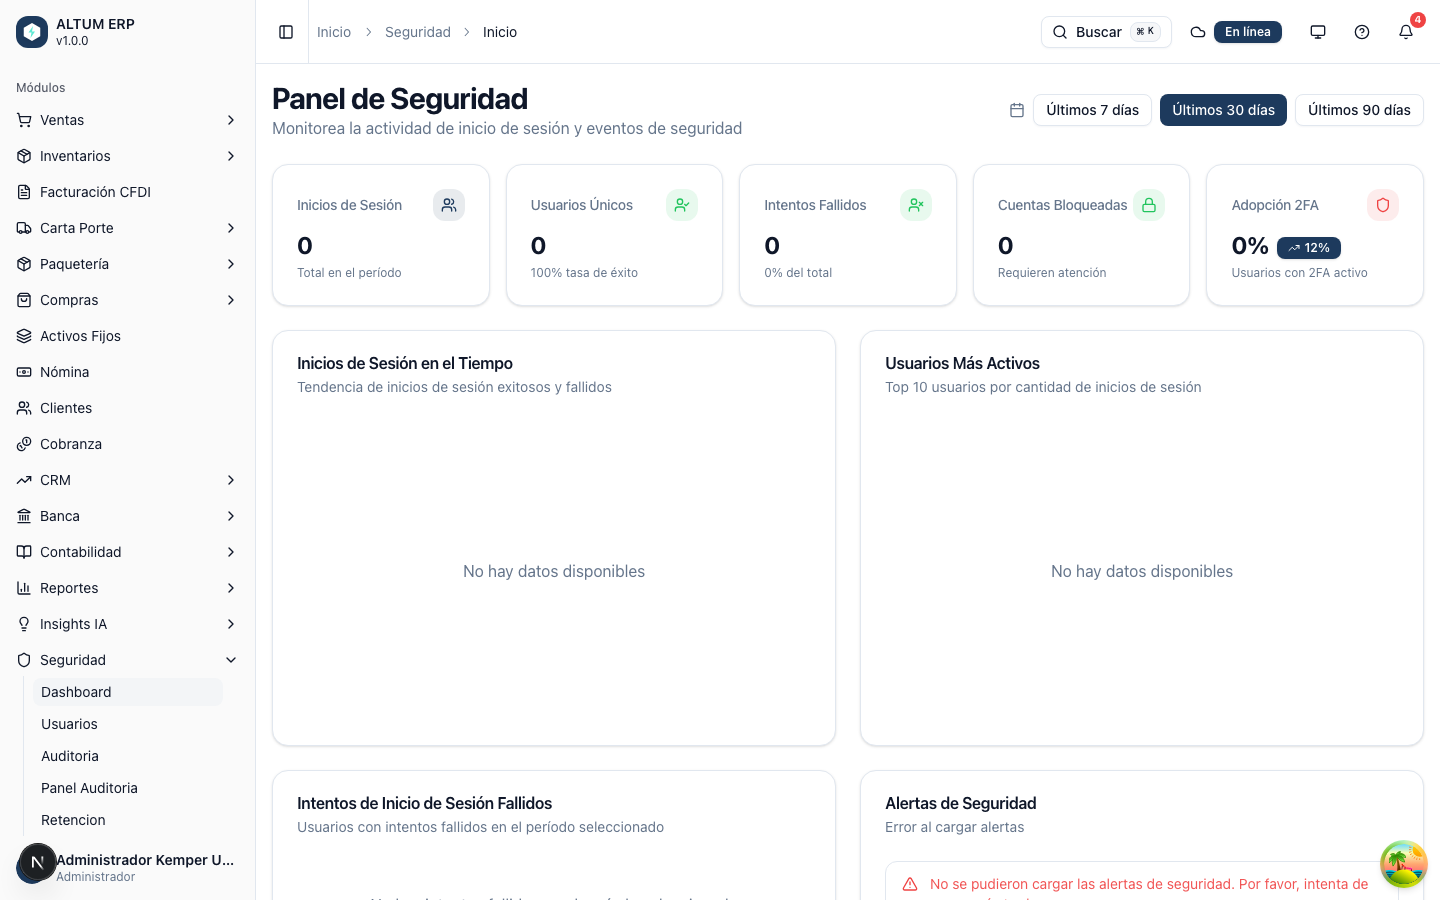The height and width of the screenshot is (900, 1440).
Task: Toggle the sidebar panel icon
Action: click(286, 32)
